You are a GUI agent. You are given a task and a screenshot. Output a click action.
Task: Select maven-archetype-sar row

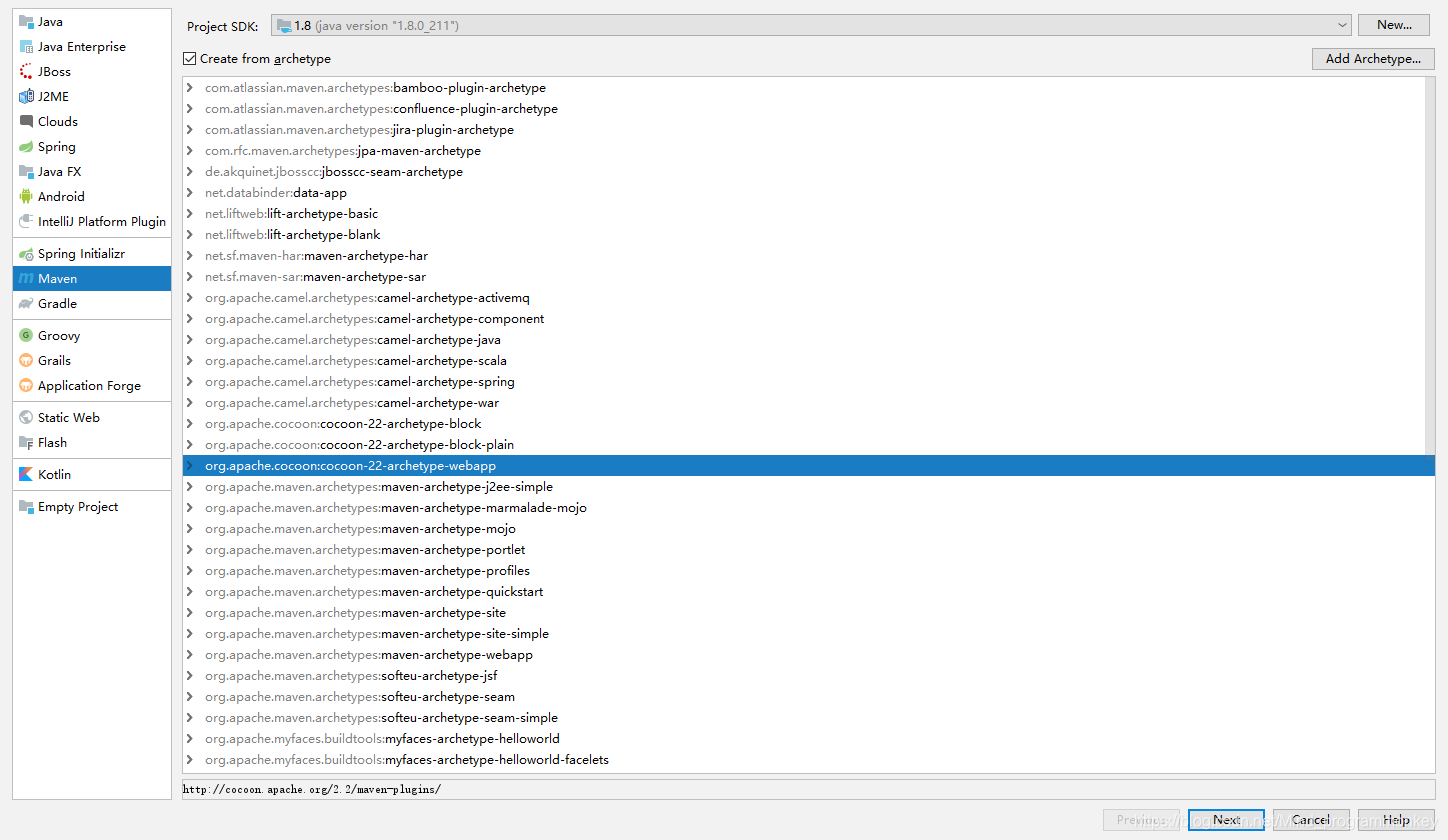point(804,277)
